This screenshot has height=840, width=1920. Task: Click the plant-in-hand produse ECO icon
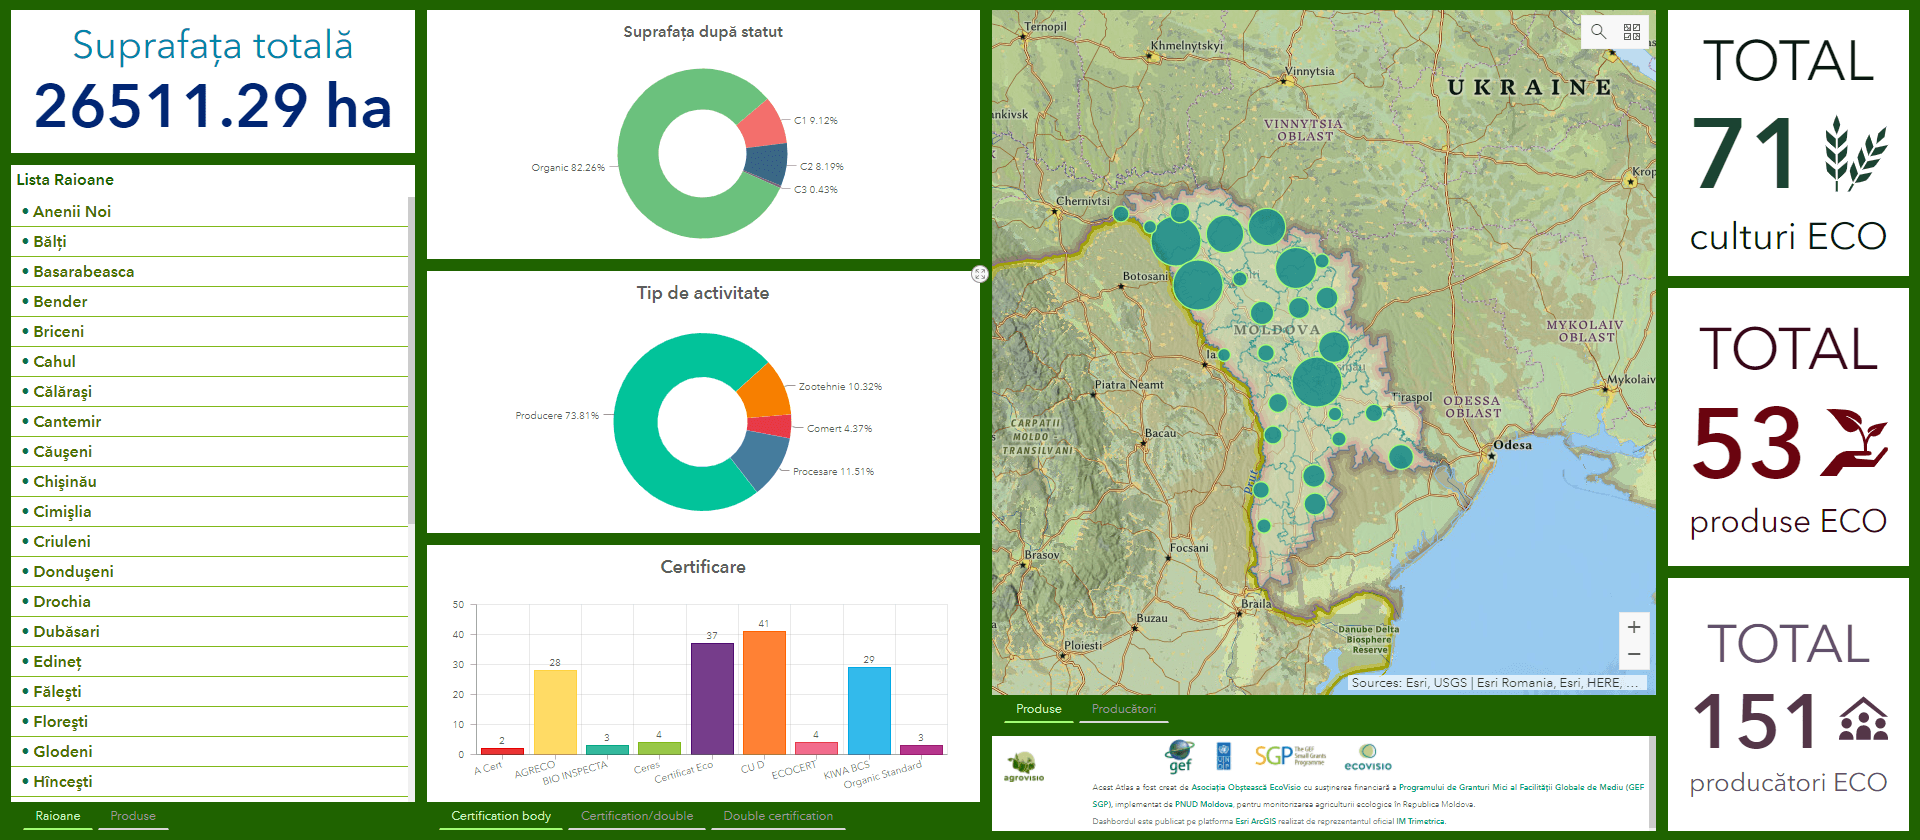coord(1855,443)
